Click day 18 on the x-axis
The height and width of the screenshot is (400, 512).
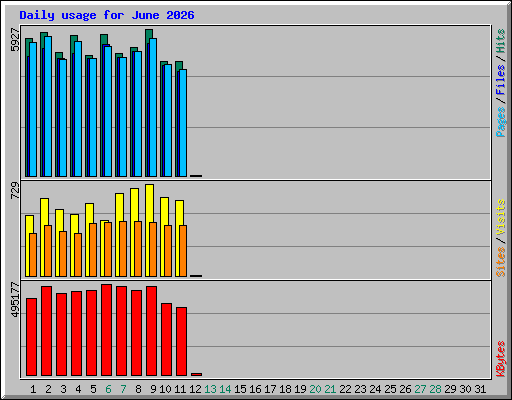point(285,389)
